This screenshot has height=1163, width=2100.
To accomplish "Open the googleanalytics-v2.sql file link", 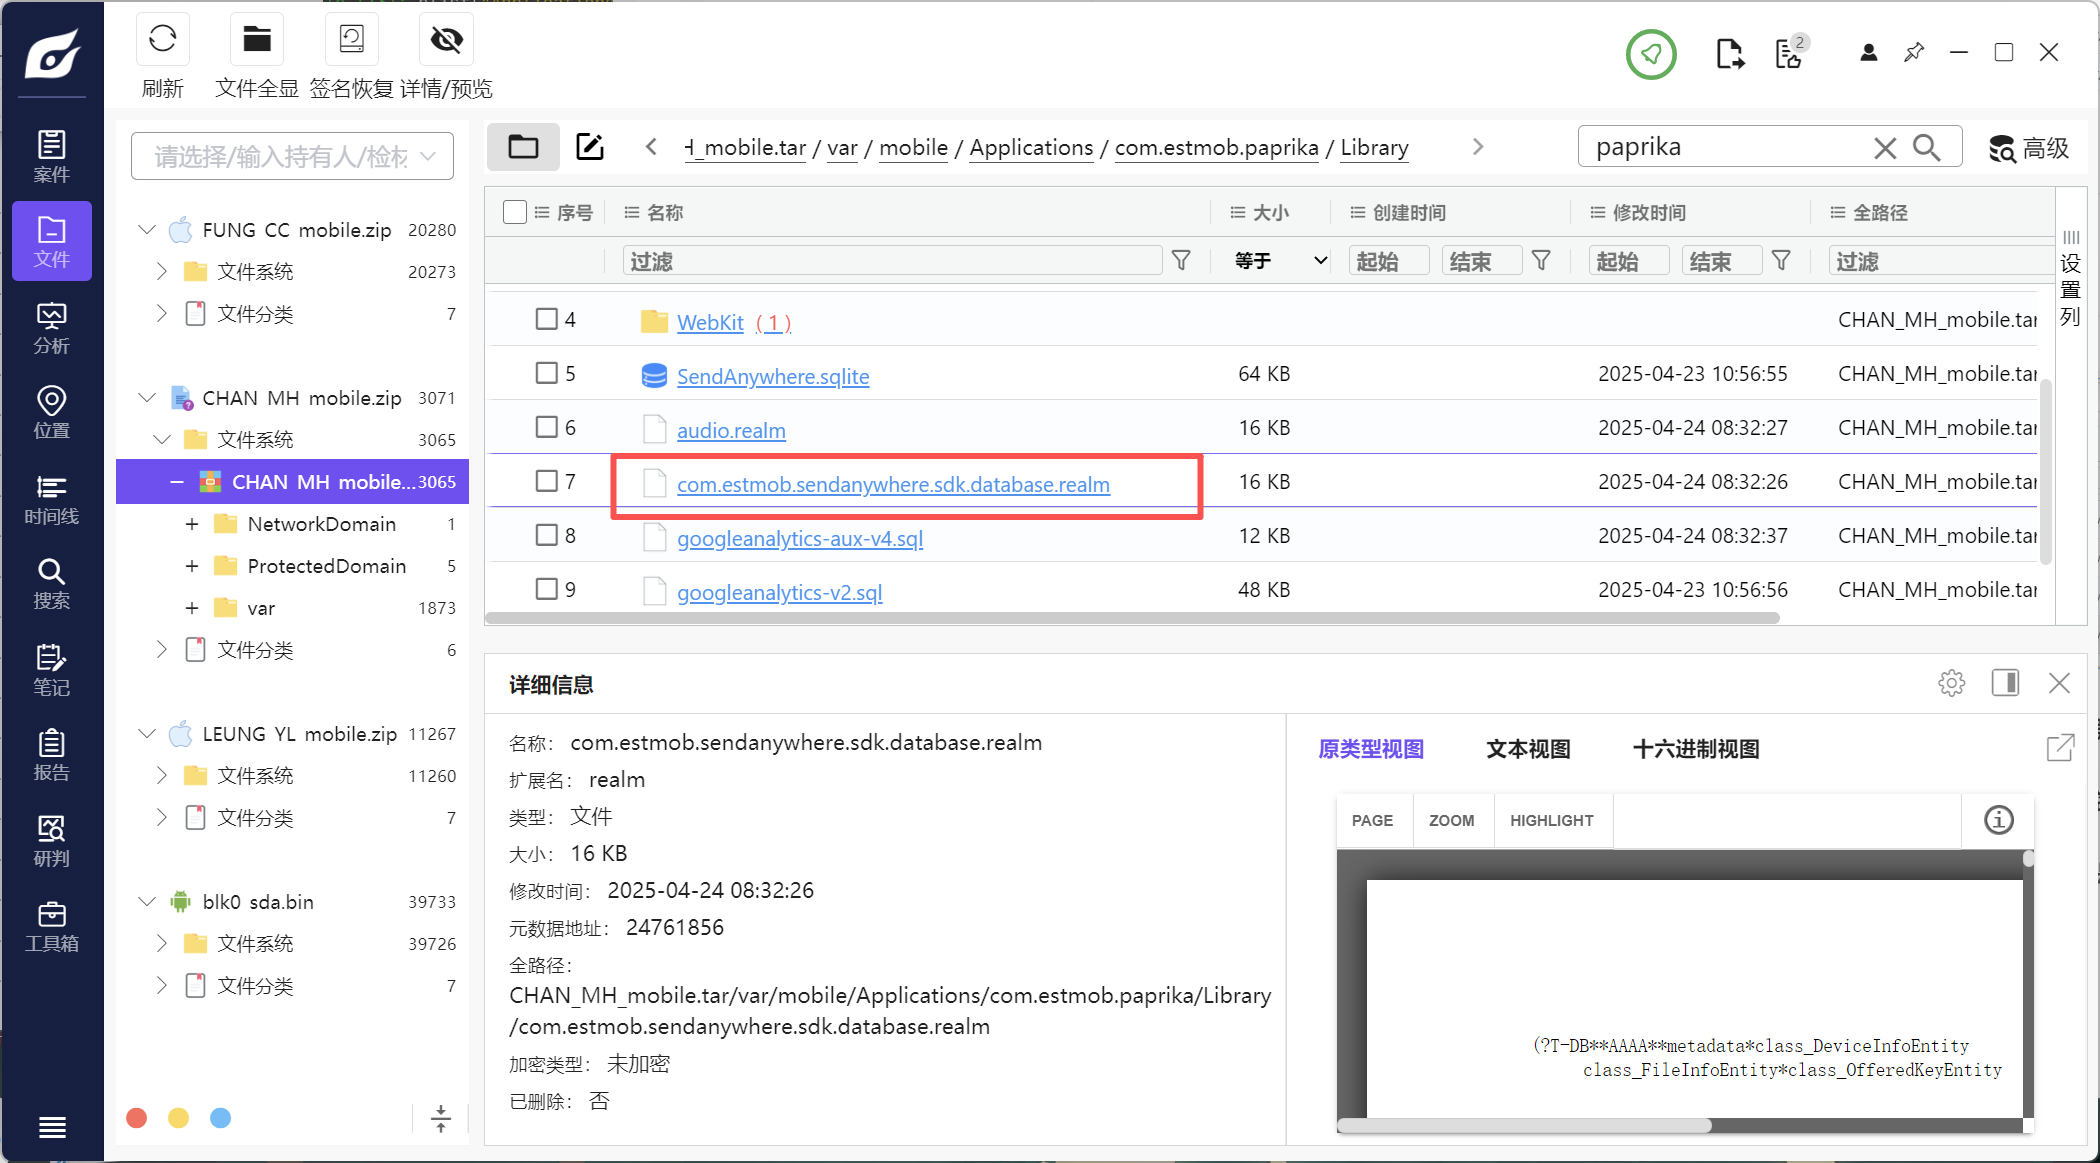I will coord(780,592).
